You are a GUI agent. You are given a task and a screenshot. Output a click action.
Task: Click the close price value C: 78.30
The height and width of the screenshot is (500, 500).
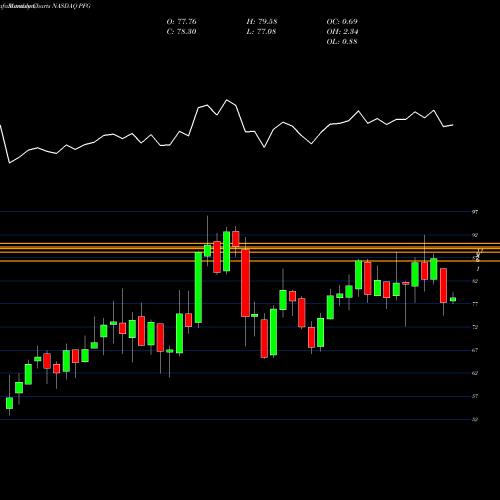click(181, 32)
